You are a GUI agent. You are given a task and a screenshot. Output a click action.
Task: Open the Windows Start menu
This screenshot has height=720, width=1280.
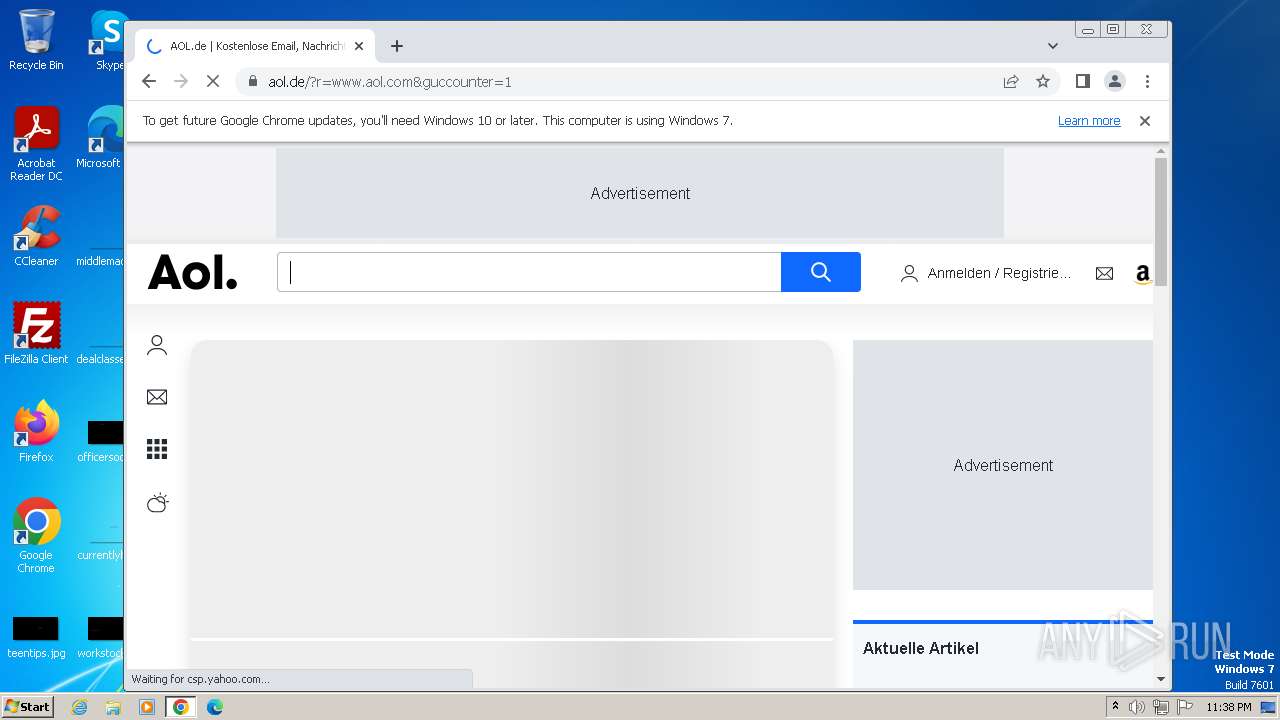(27, 706)
